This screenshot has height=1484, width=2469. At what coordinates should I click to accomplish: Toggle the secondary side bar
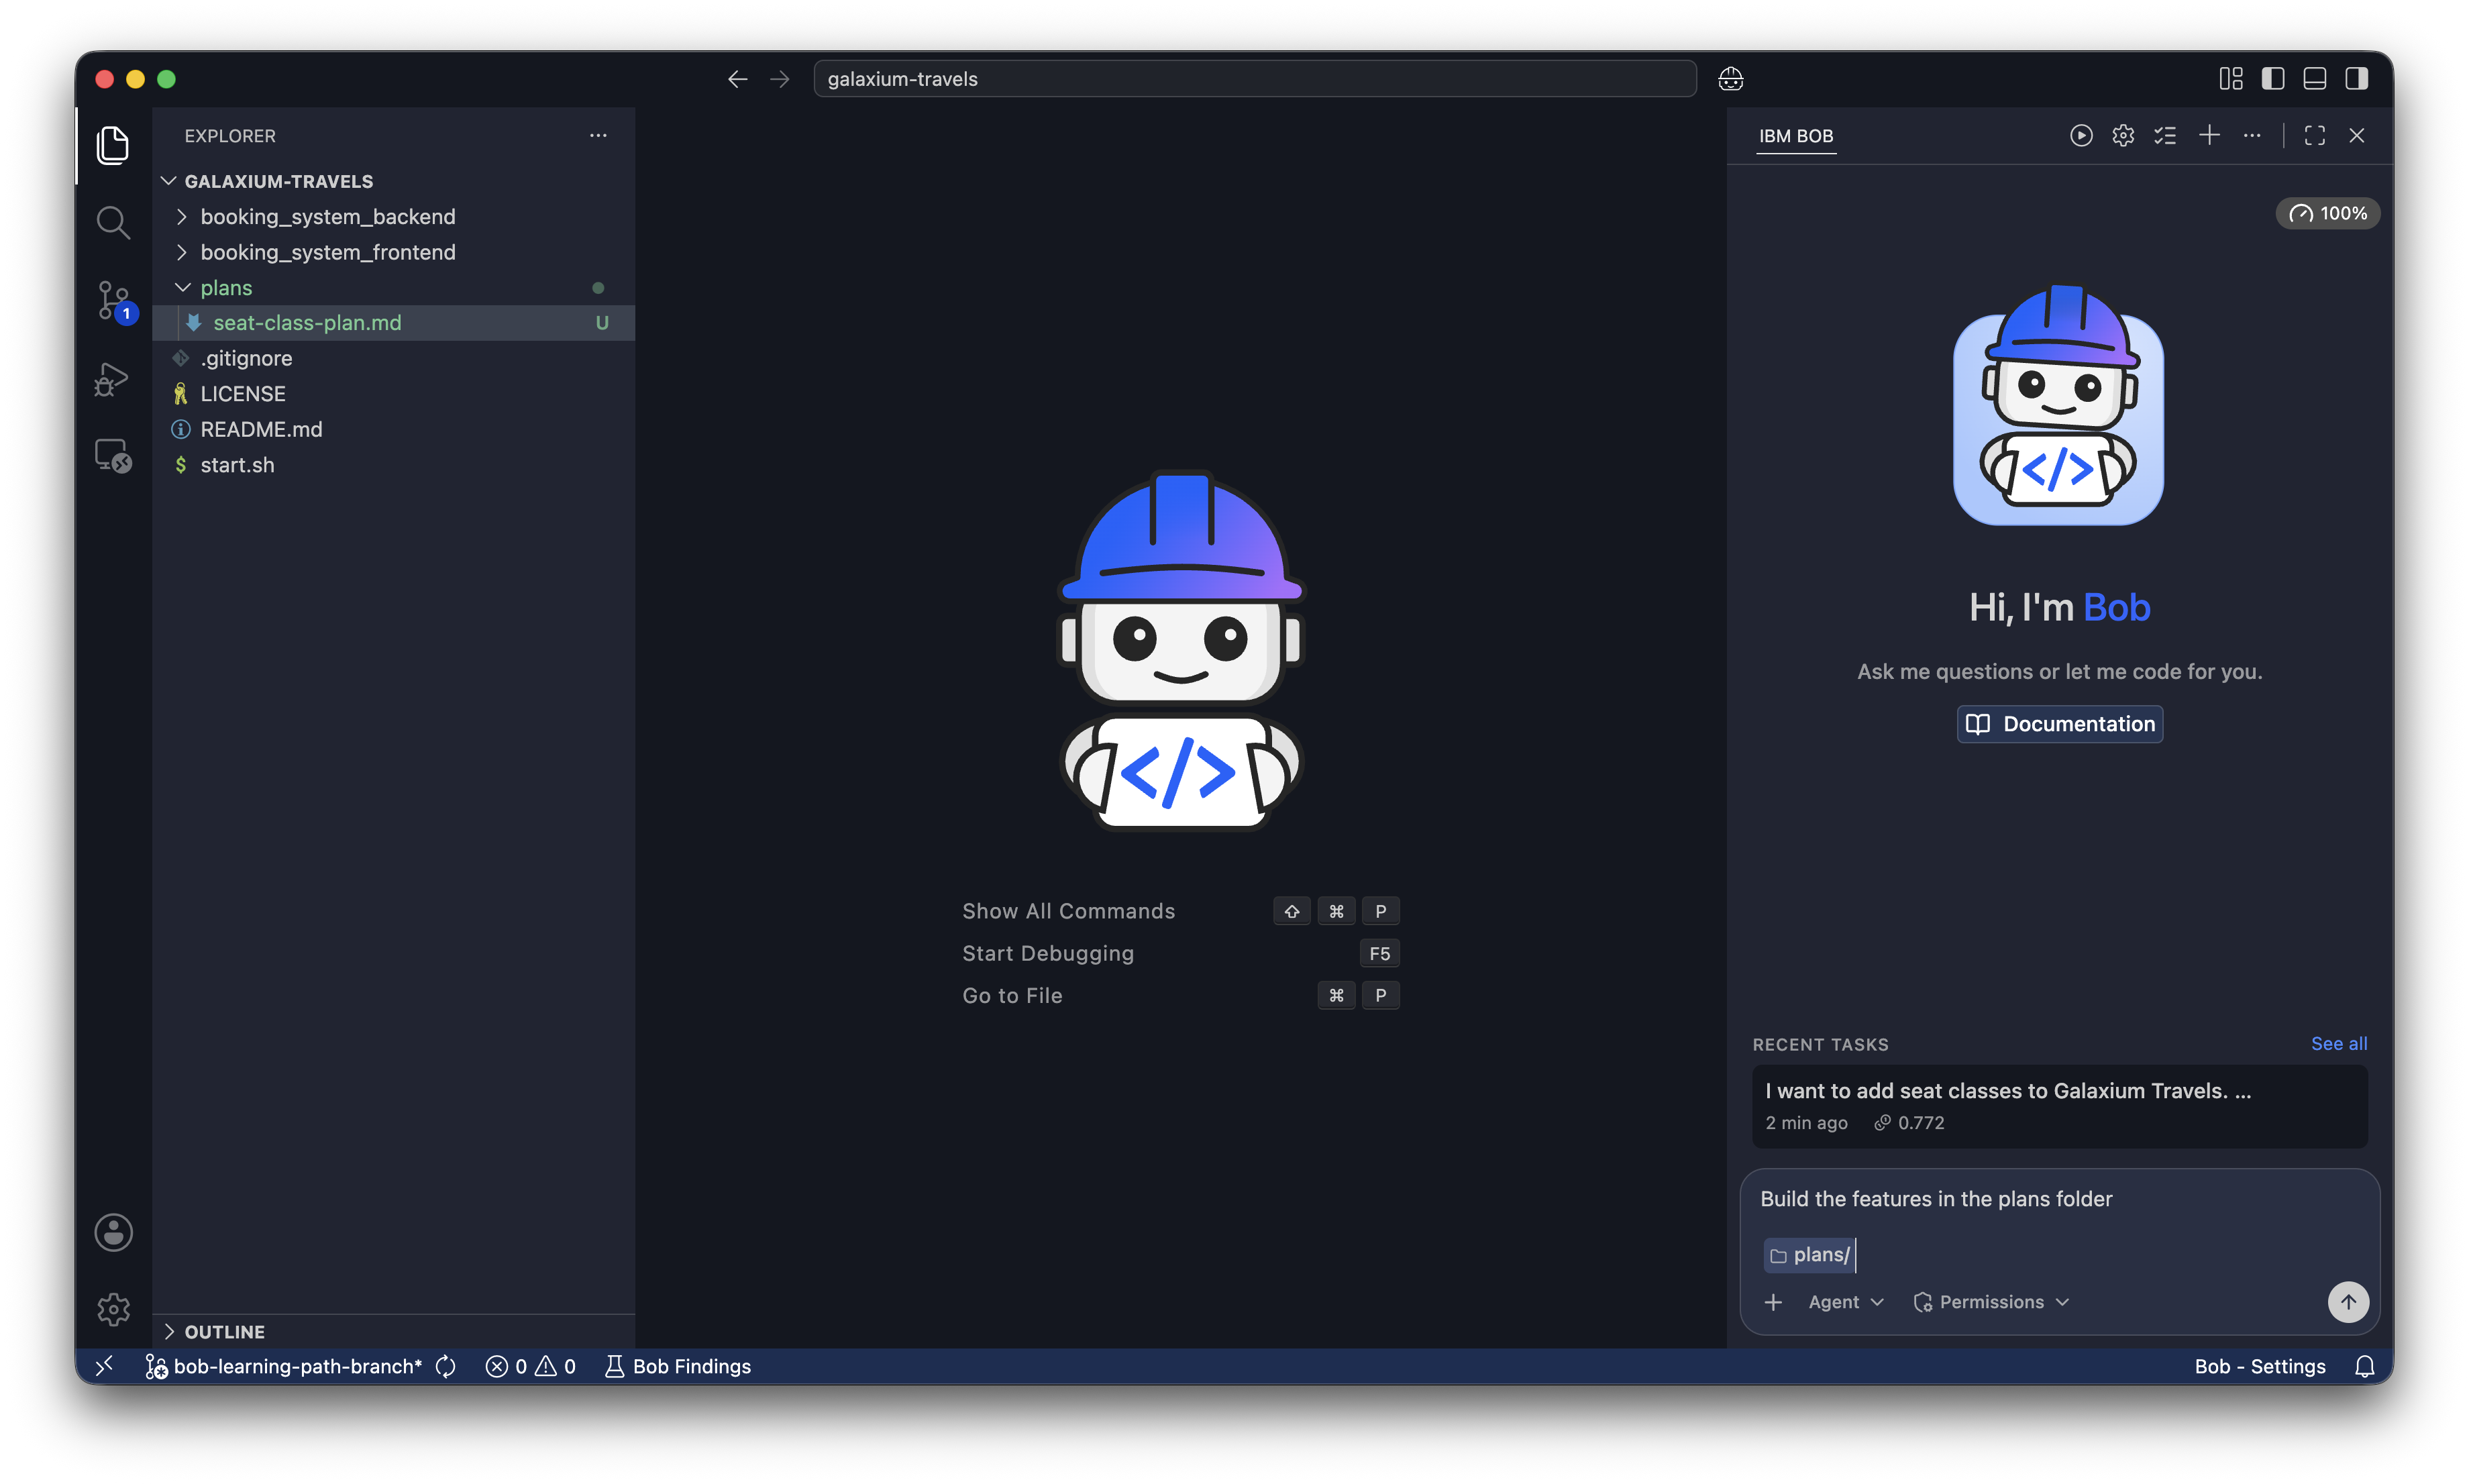[x=2357, y=79]
